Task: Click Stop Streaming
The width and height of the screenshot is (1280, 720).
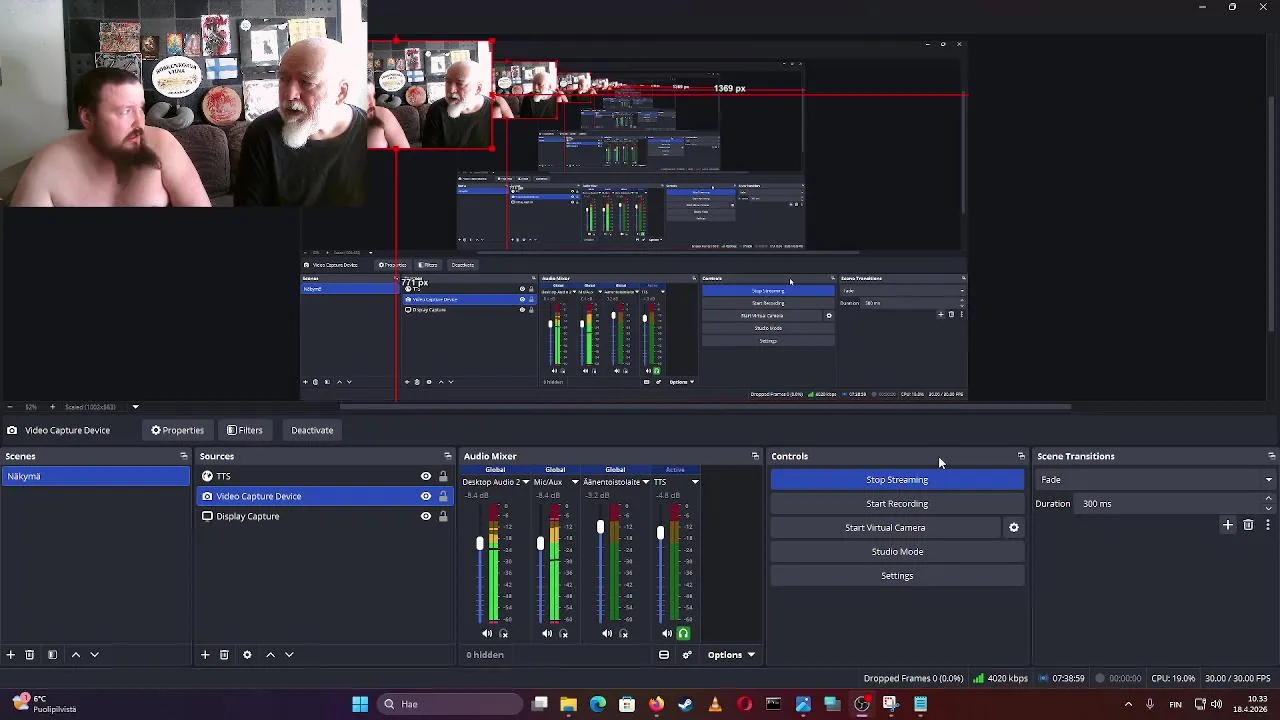Action: tap(897, 480)
